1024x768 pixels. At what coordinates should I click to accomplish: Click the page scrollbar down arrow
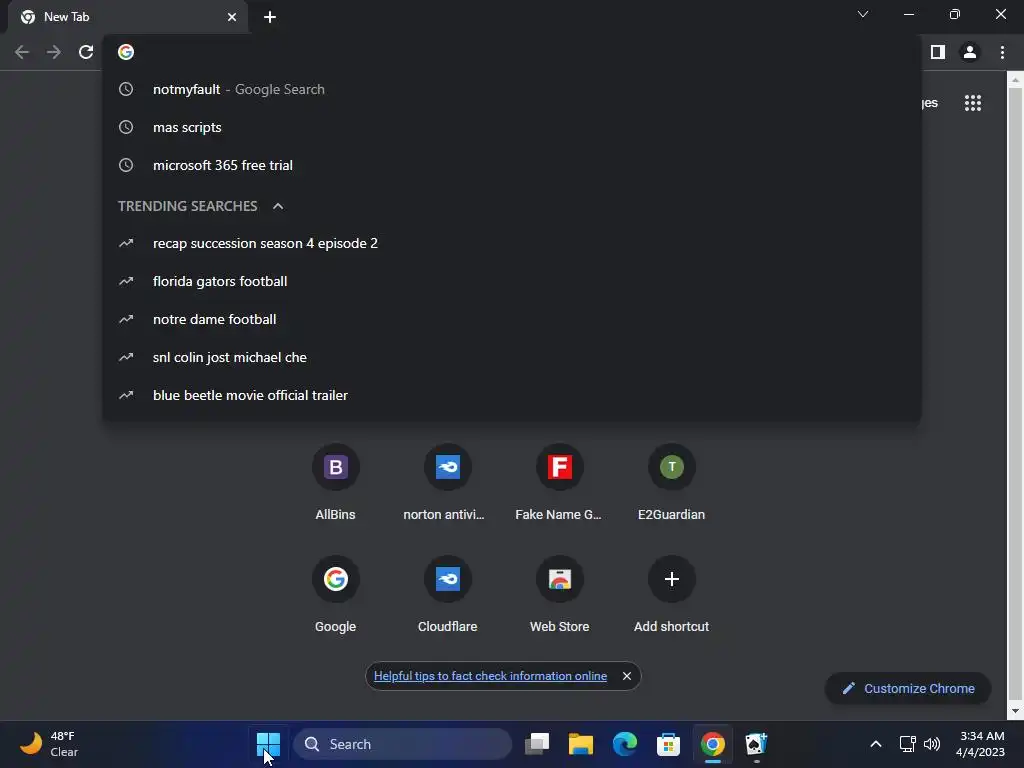[x=1015, y=711]
